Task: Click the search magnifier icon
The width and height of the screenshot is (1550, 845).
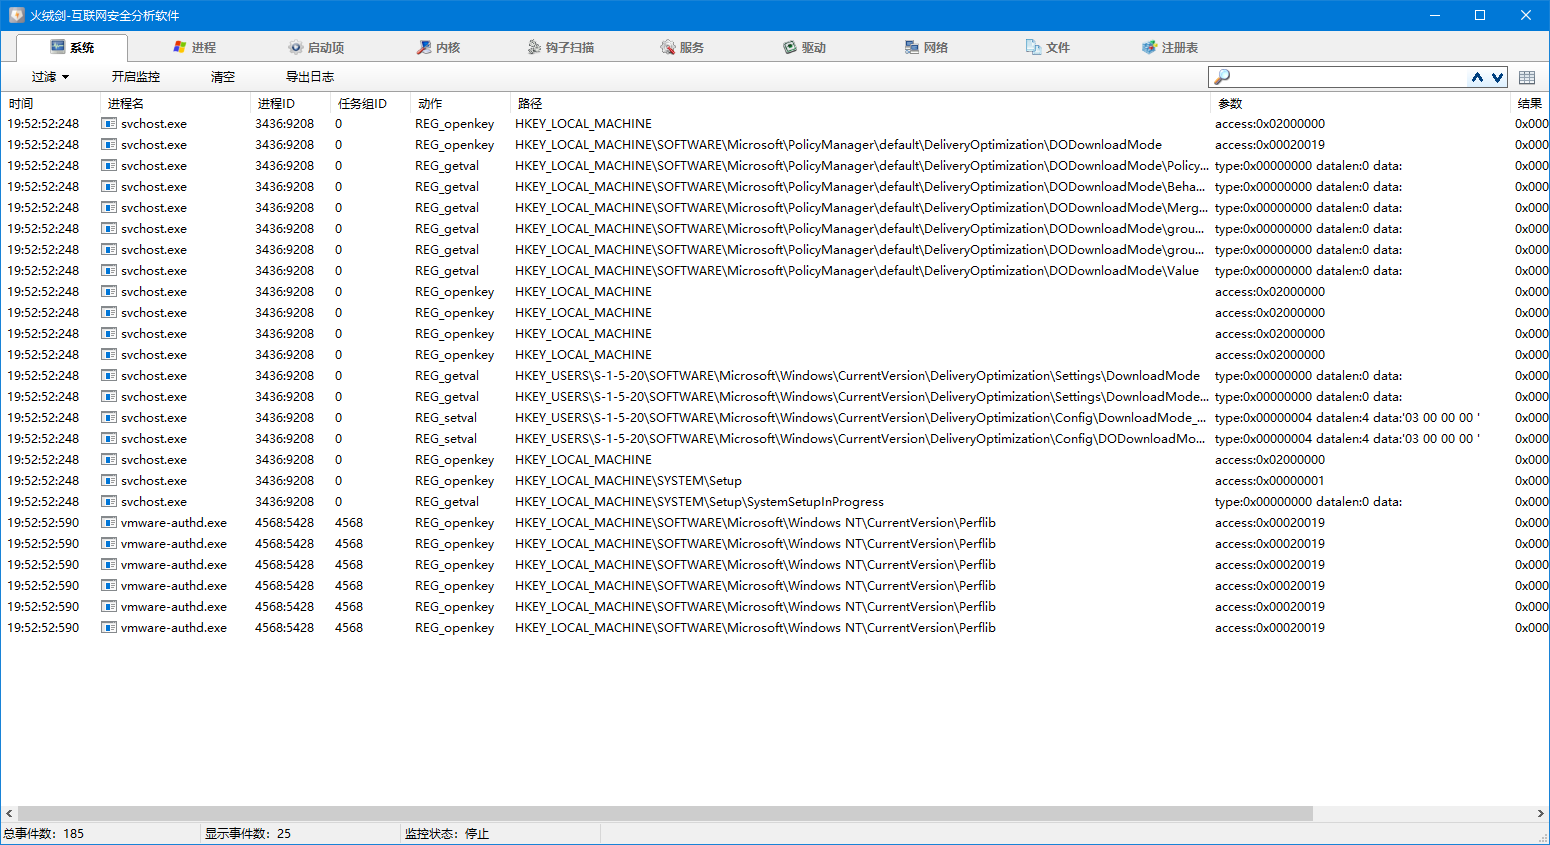Action: (x=1221, y=77)
